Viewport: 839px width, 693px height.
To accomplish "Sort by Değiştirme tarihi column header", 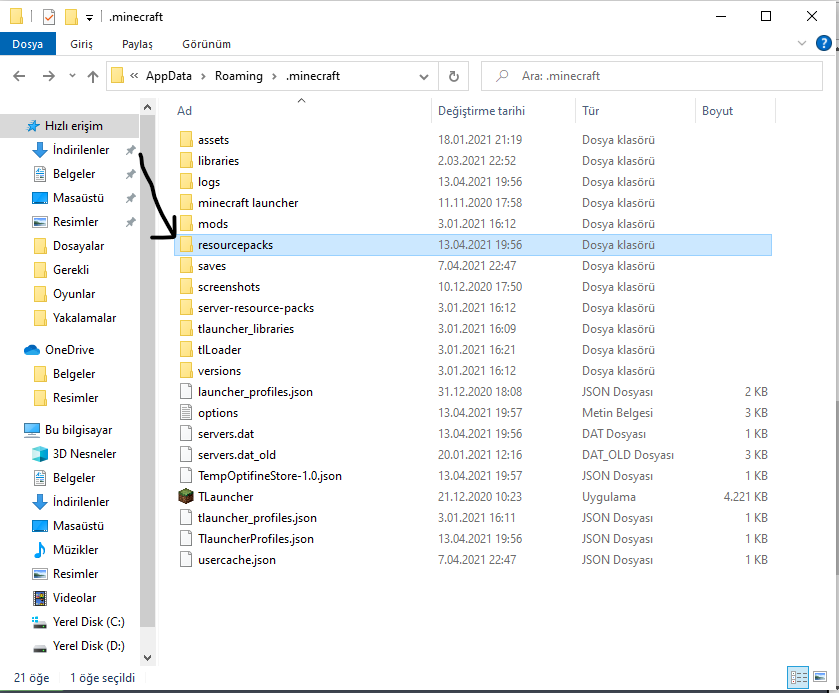I will point(481,111).
